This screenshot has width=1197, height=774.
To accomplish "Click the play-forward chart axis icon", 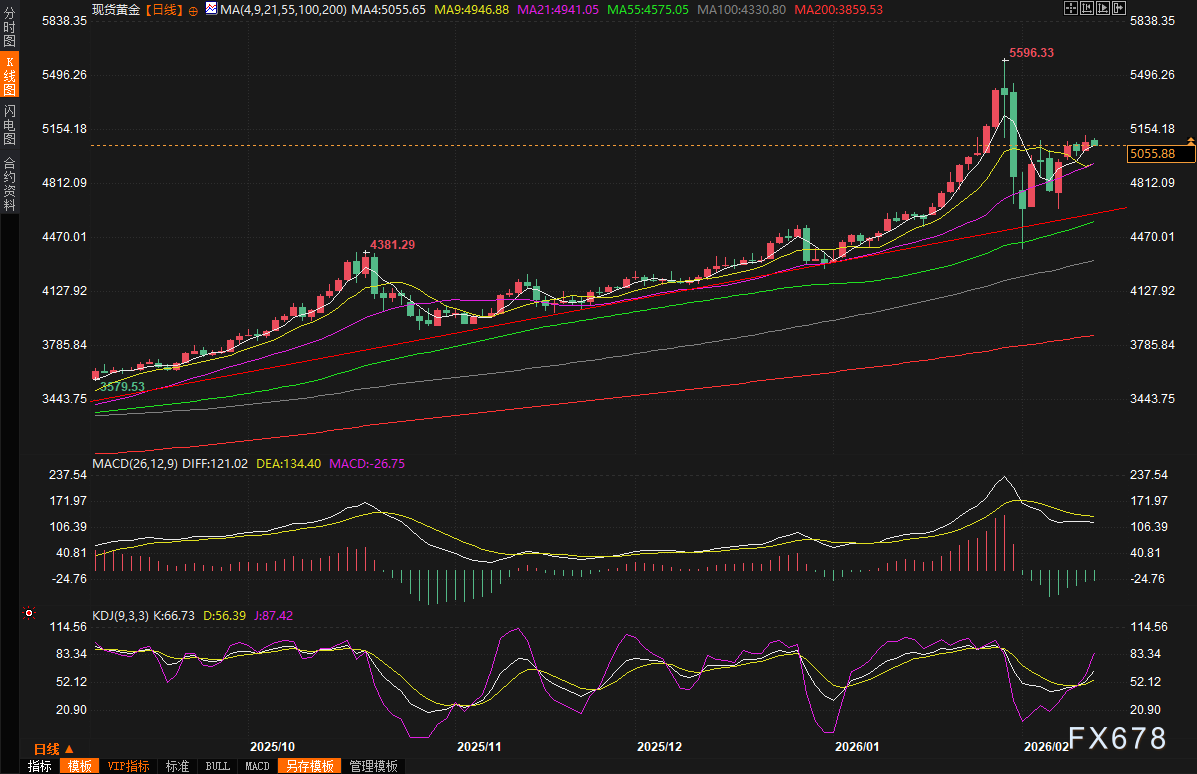I will 1103,8.
